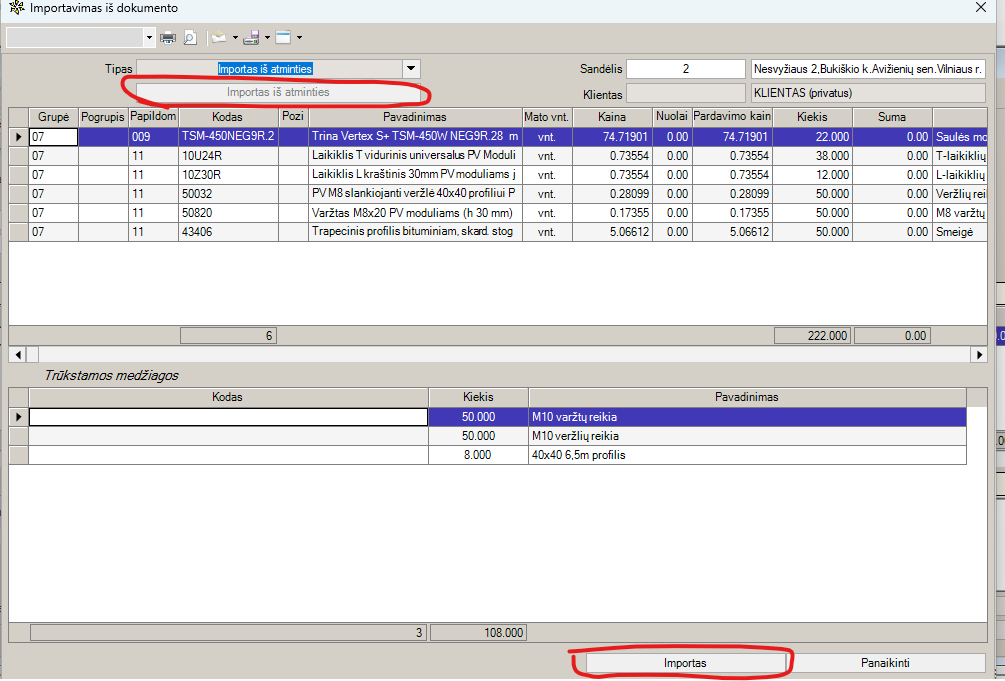The height and width of the screenshot is (681, 1005).
Task: Expand the envelope icon dropdown arrow
Action: pyautogui.click(x=235, y=38)
